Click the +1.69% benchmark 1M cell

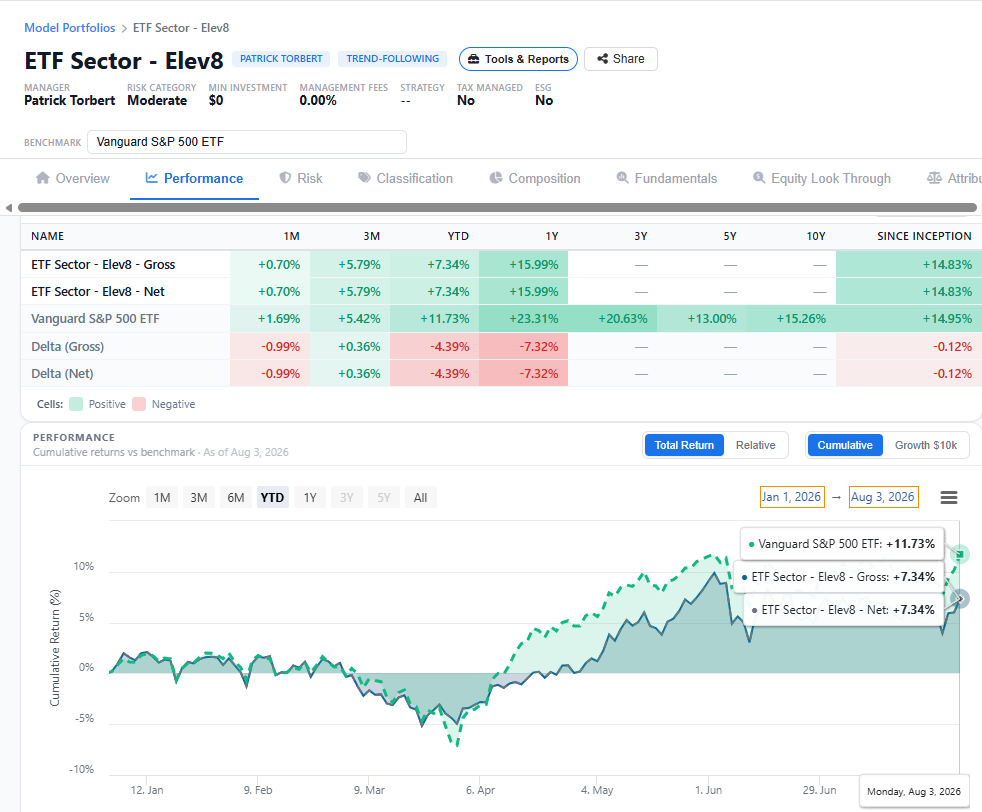click(x=270, y=319)
